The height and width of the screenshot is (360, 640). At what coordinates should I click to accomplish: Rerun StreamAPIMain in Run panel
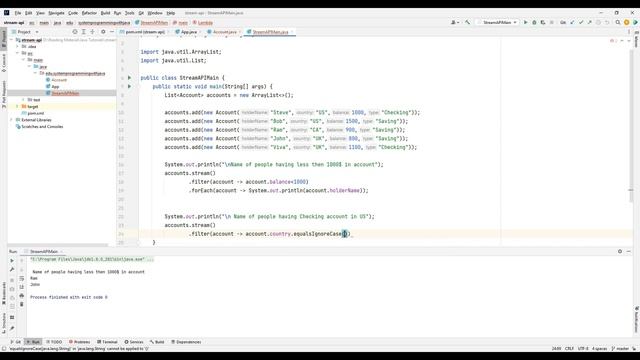click(12, 260)
